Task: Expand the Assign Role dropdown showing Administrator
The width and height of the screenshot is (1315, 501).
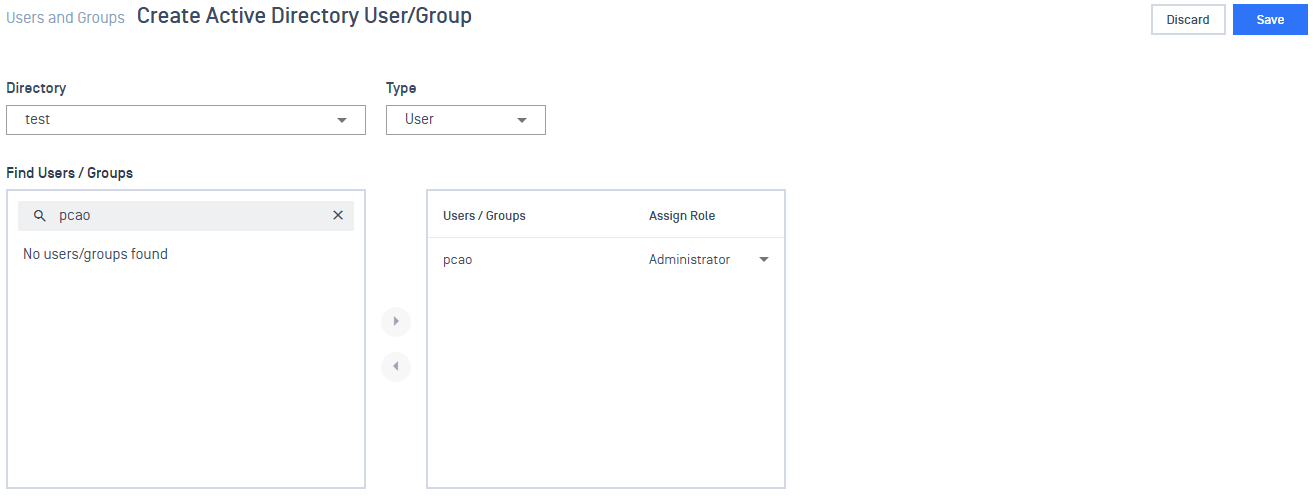Action: (x=708, y=260)
